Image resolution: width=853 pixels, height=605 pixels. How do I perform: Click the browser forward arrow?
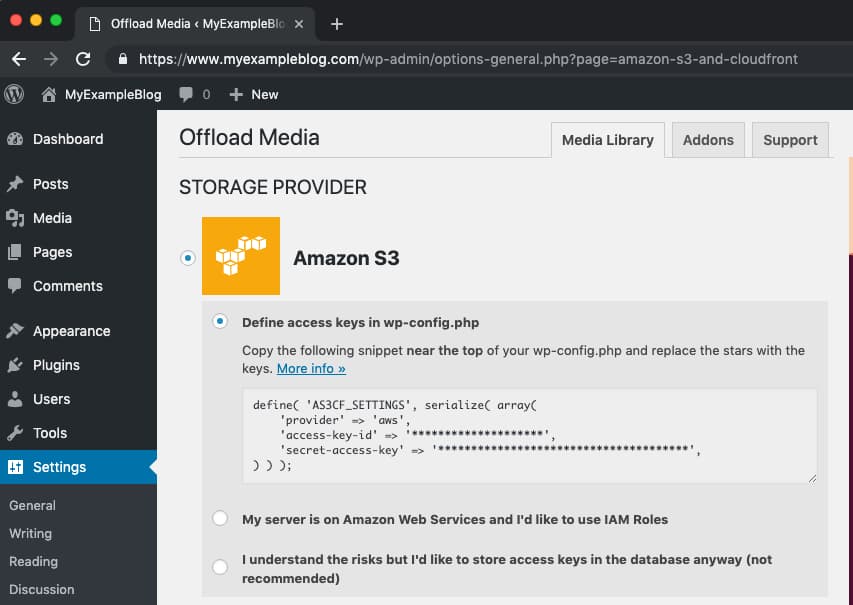point(51,59)
